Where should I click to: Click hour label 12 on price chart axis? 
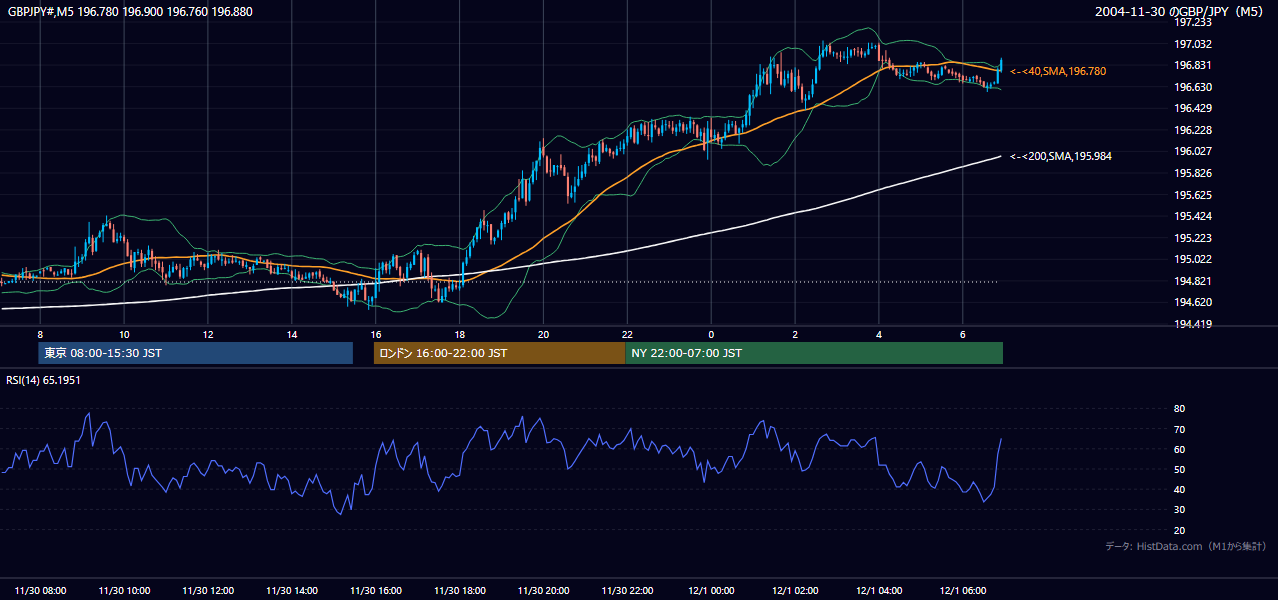[208, 334]
